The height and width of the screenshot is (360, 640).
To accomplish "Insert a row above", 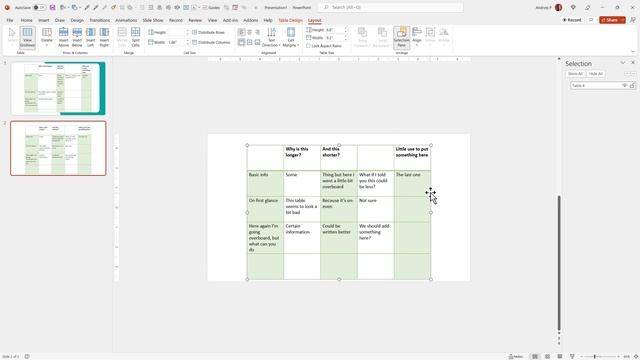I will pos(64,37).
